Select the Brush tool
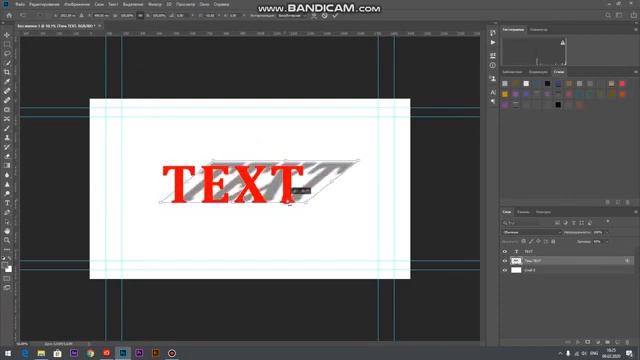Image resolution: width=640 pixels, height=360 pixels. click(7, 129)
